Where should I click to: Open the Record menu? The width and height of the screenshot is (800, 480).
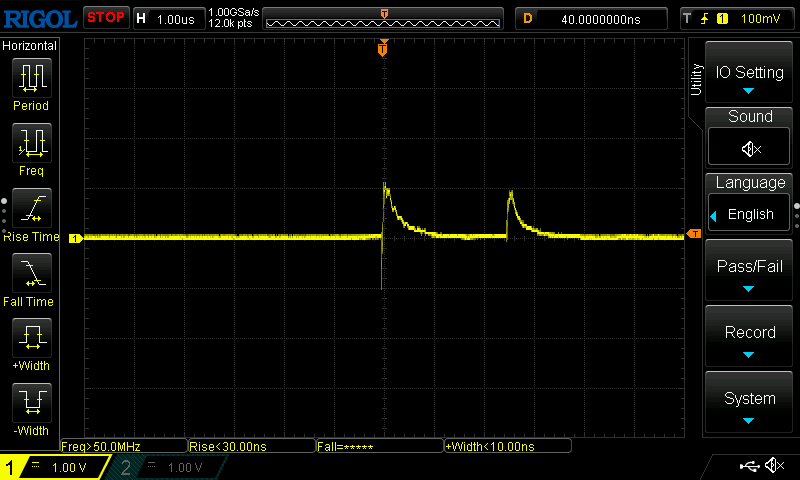point(750,338)
